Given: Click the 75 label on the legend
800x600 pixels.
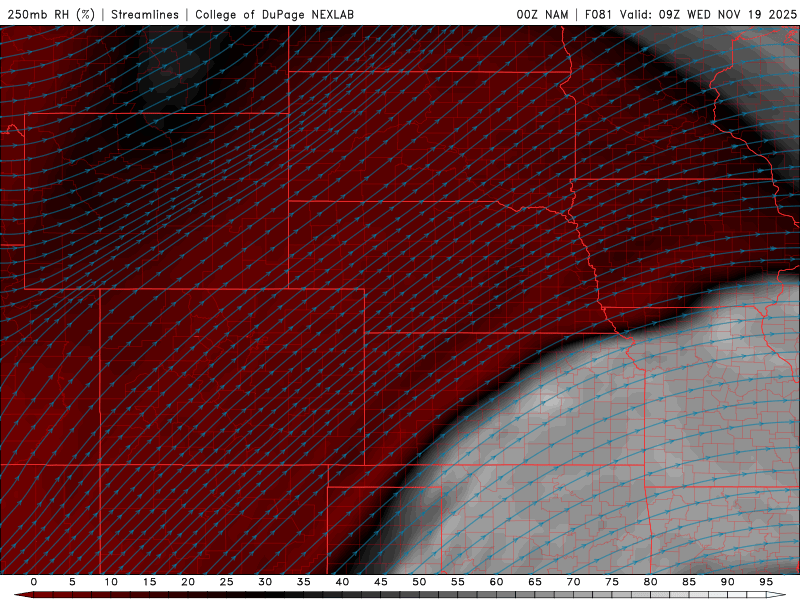Looking at the screenshot, I should 612,582.
